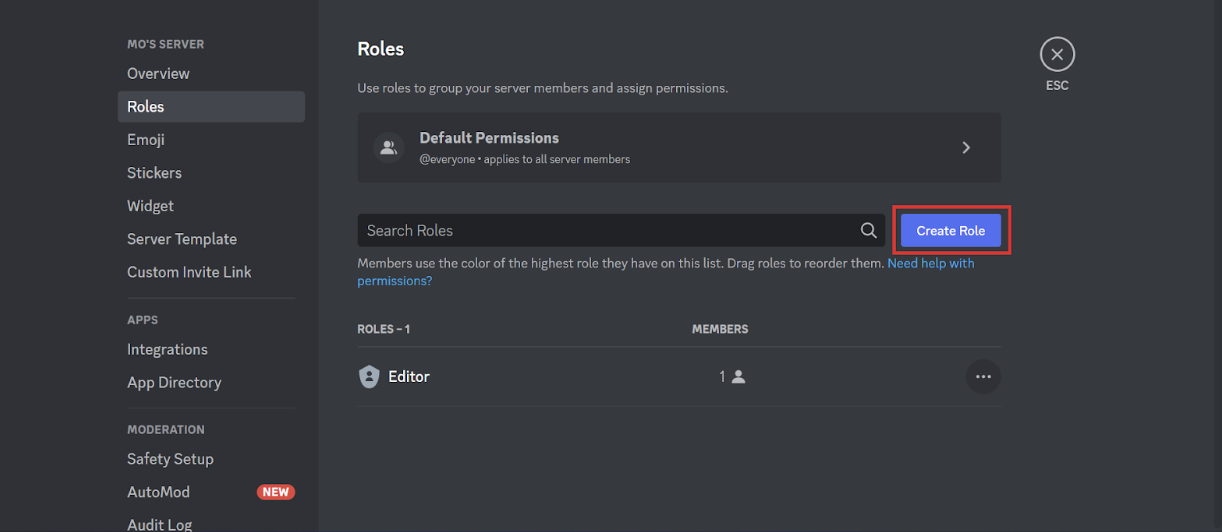Click the Editor role shield icon
This screenshot has height=532, width=1222.
369,377
